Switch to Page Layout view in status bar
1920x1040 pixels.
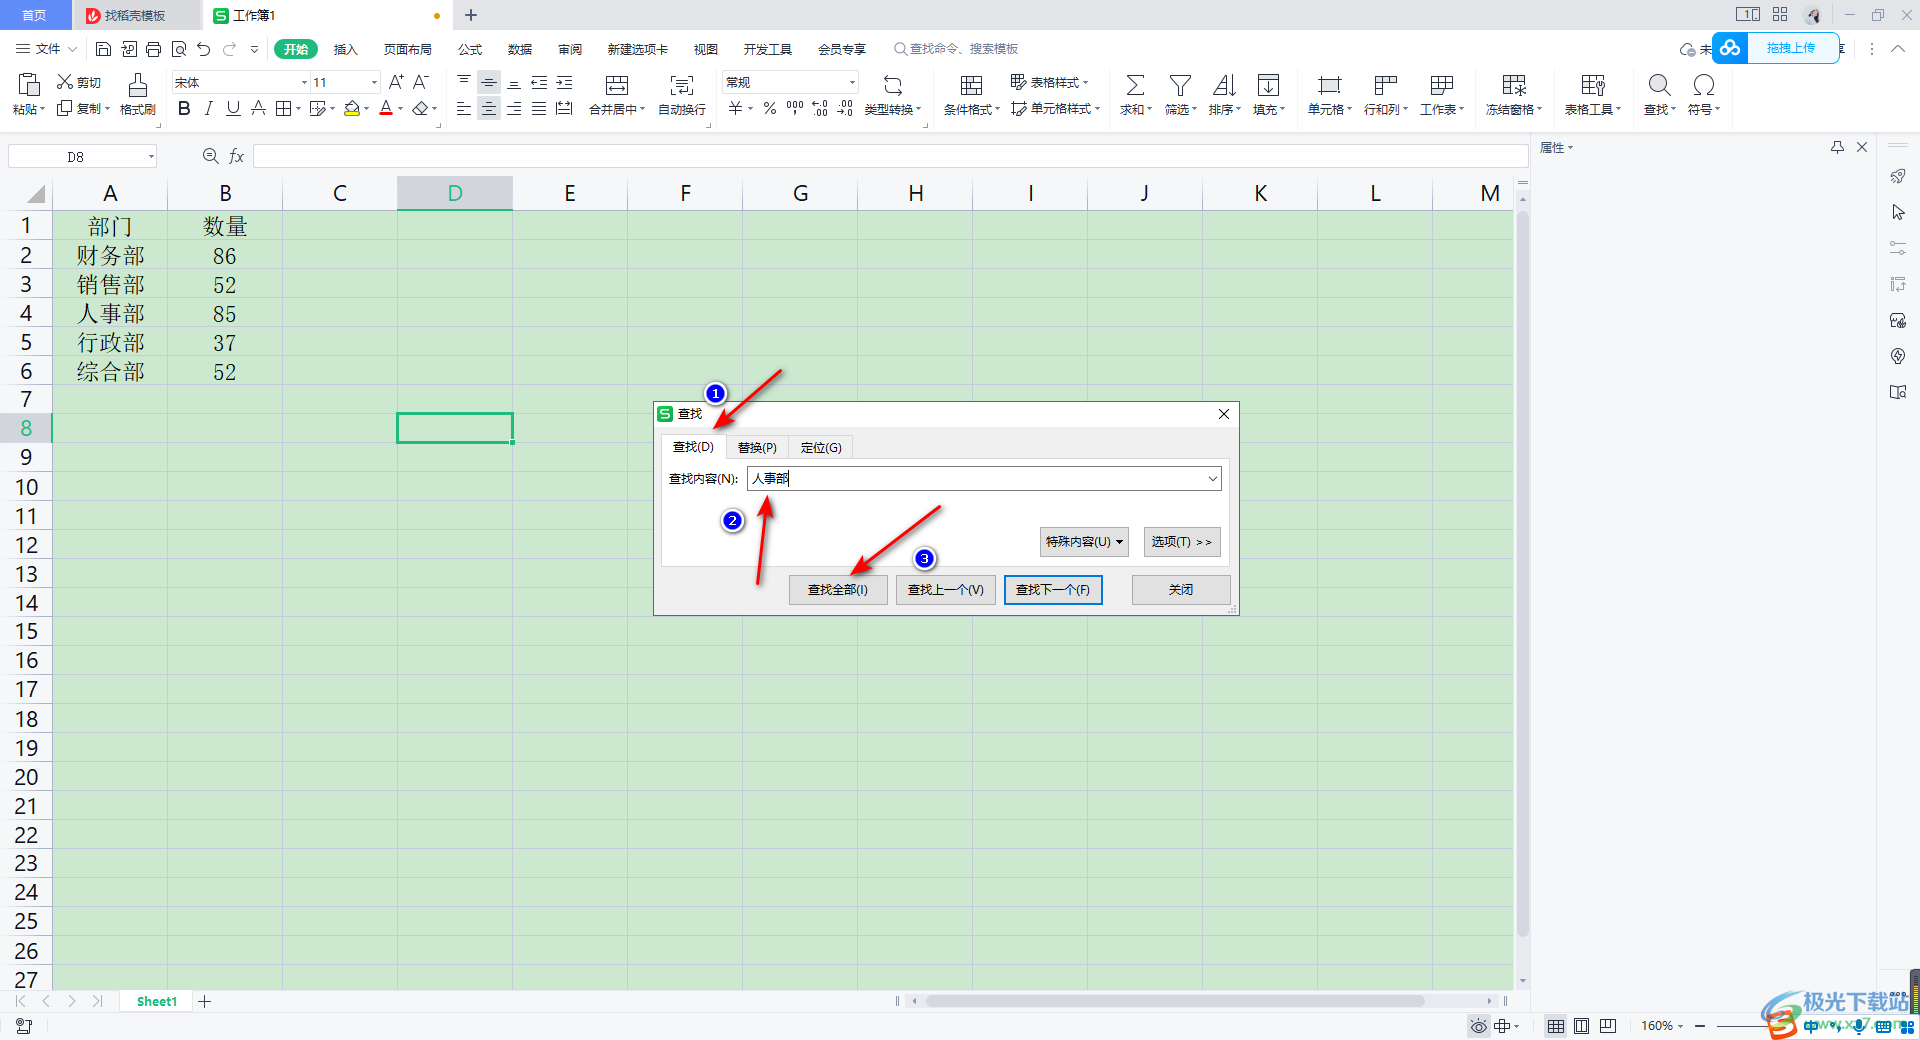pyautogui.click(x=1581, y=1026)
